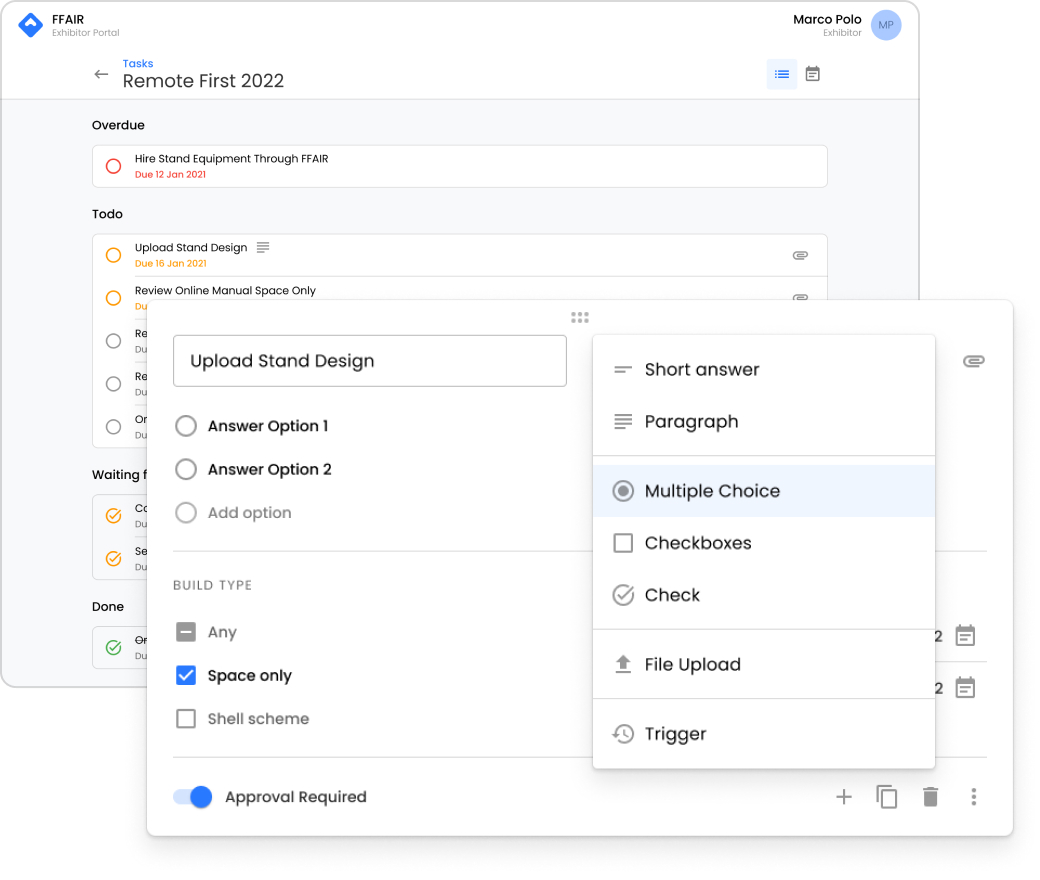The height and width of the screenshot is (880, 1040).
Task: Click the attachment paperclip in task editor
Action: [973, 361]
